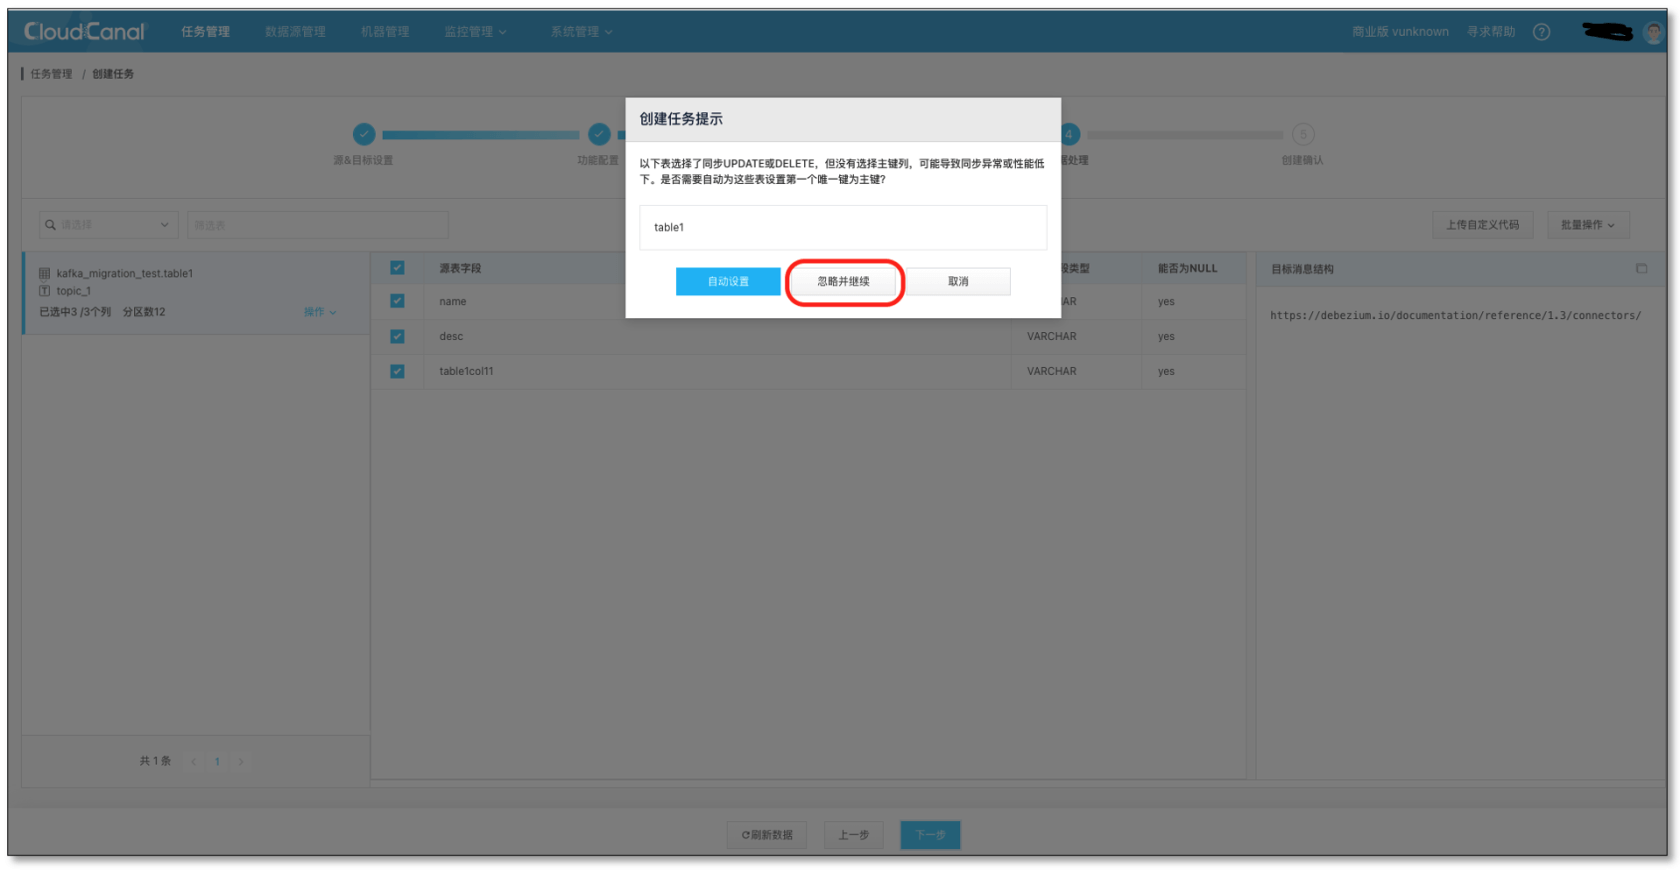Open the 任务管理 menu
1680x871 pixels.
tap(205, 32)
